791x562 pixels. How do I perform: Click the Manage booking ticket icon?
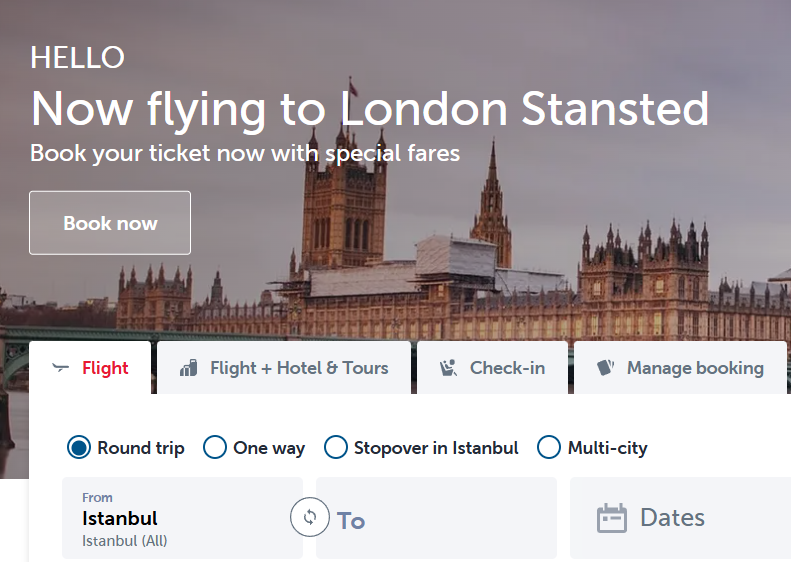tap(605, 368)
